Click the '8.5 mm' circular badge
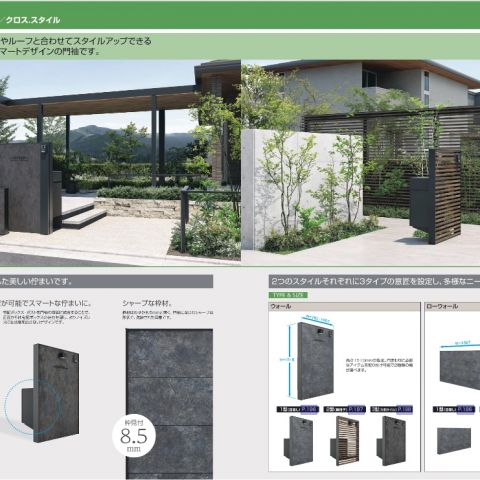This screenshot has width=480, height=480. click(134, 435)
